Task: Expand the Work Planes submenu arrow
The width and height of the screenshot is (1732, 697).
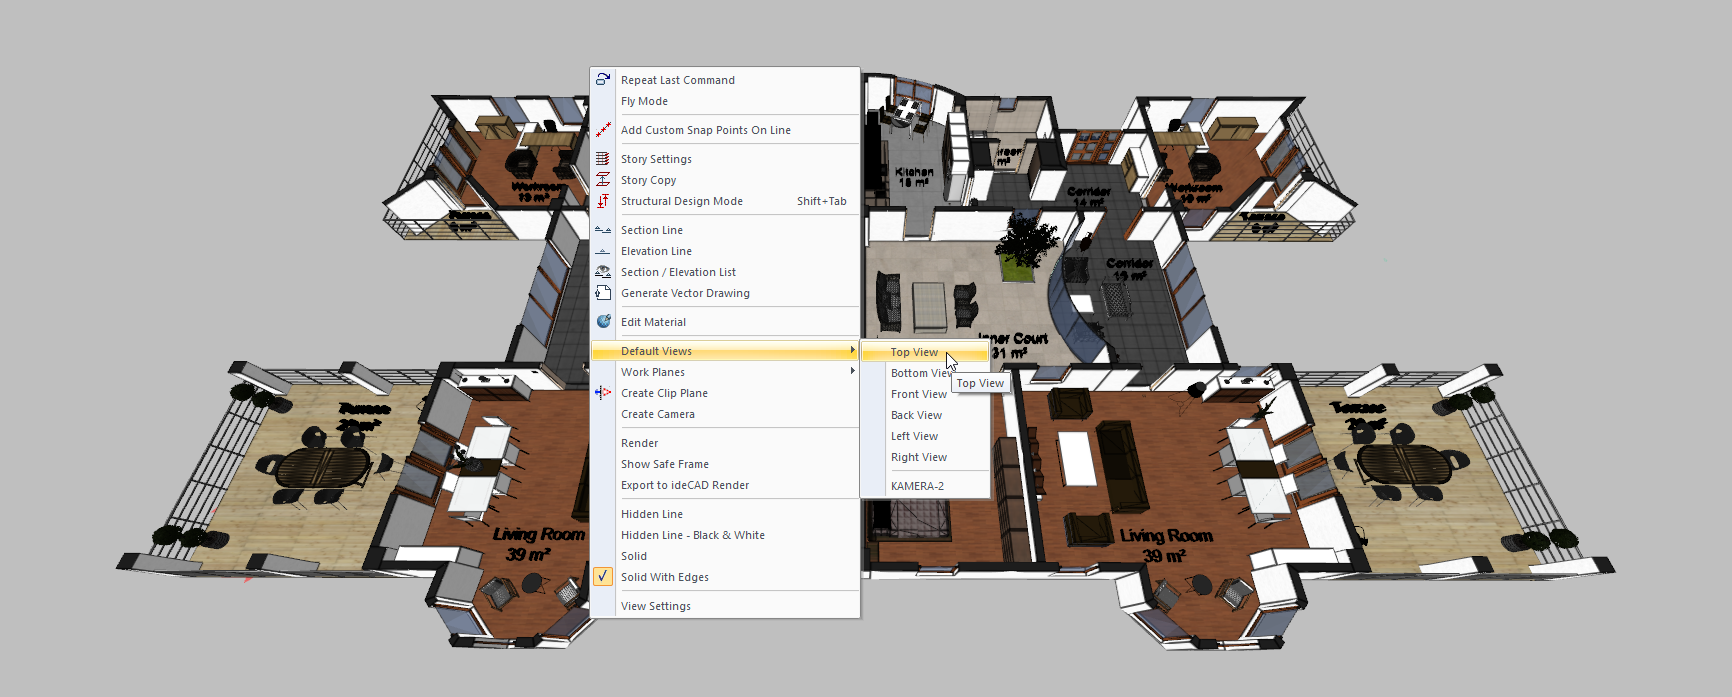Action: pyautogui.click(x=852, y=372)
